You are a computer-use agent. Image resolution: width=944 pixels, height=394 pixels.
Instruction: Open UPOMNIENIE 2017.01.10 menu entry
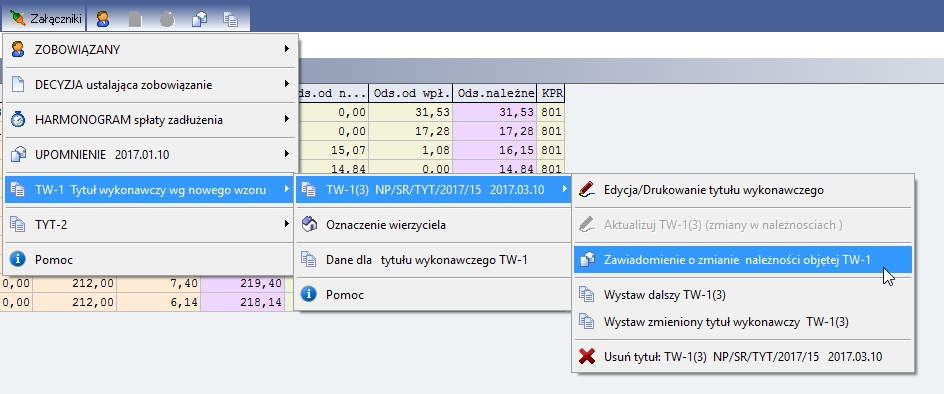point(151,155)
